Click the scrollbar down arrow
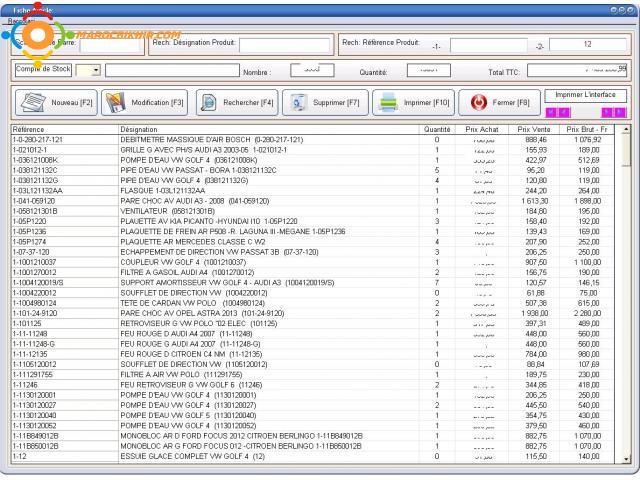This screenshot has height=480, width=640. (626, 459)
